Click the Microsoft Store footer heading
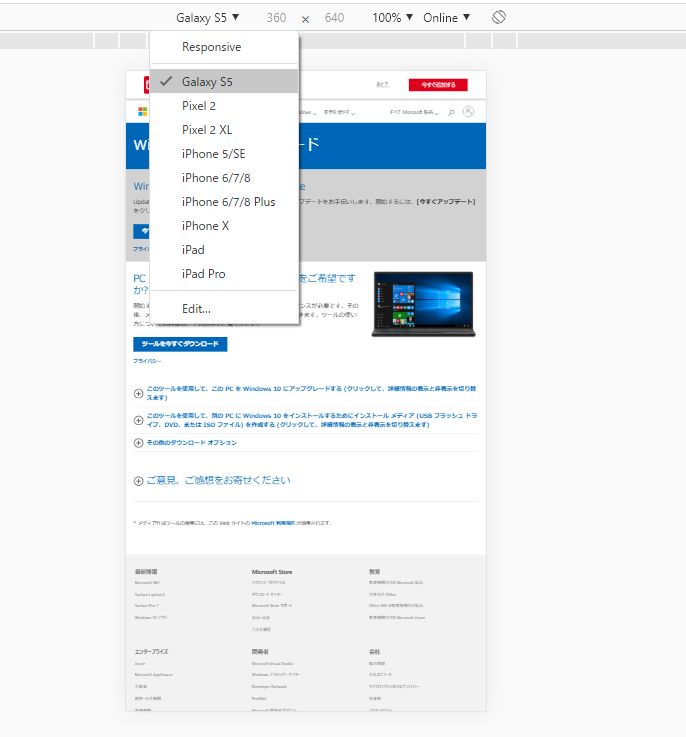 [272, 572]
